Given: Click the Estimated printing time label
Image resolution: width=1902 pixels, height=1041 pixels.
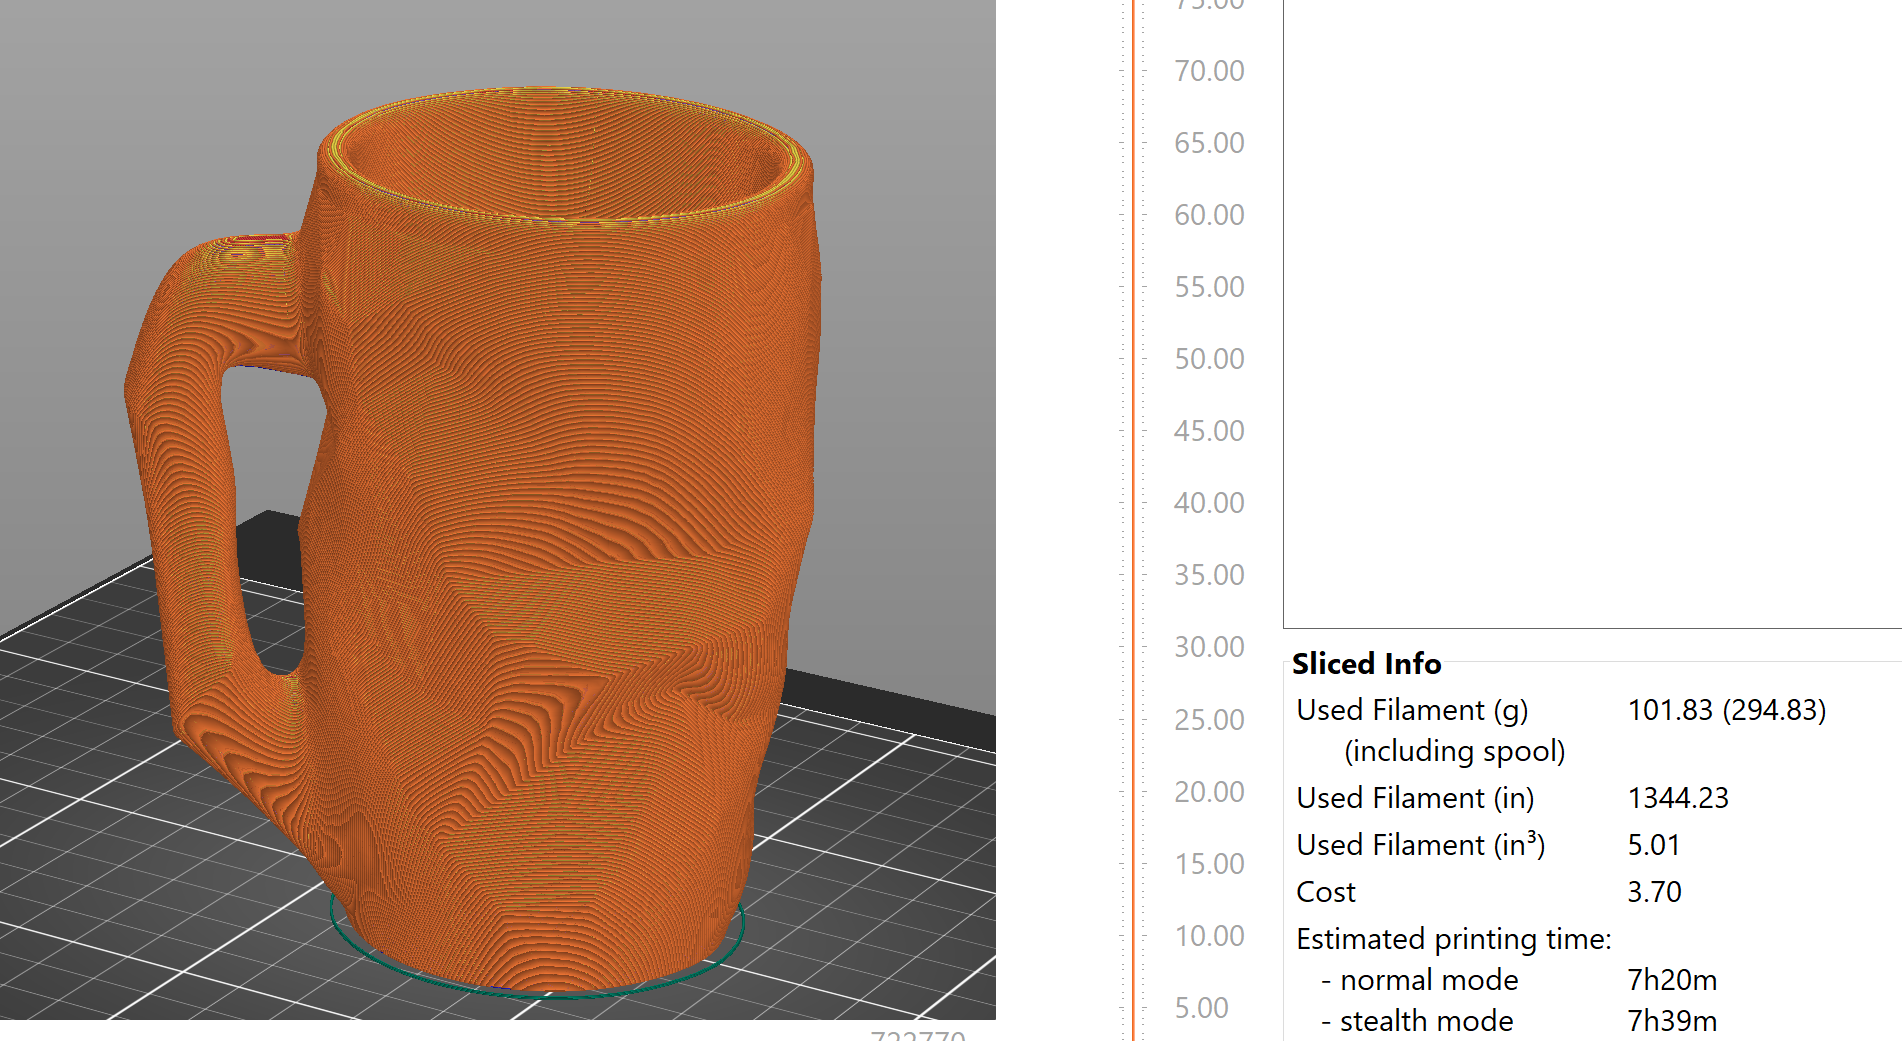Looking at the screenshot, I should click(x=1454, y=939).
